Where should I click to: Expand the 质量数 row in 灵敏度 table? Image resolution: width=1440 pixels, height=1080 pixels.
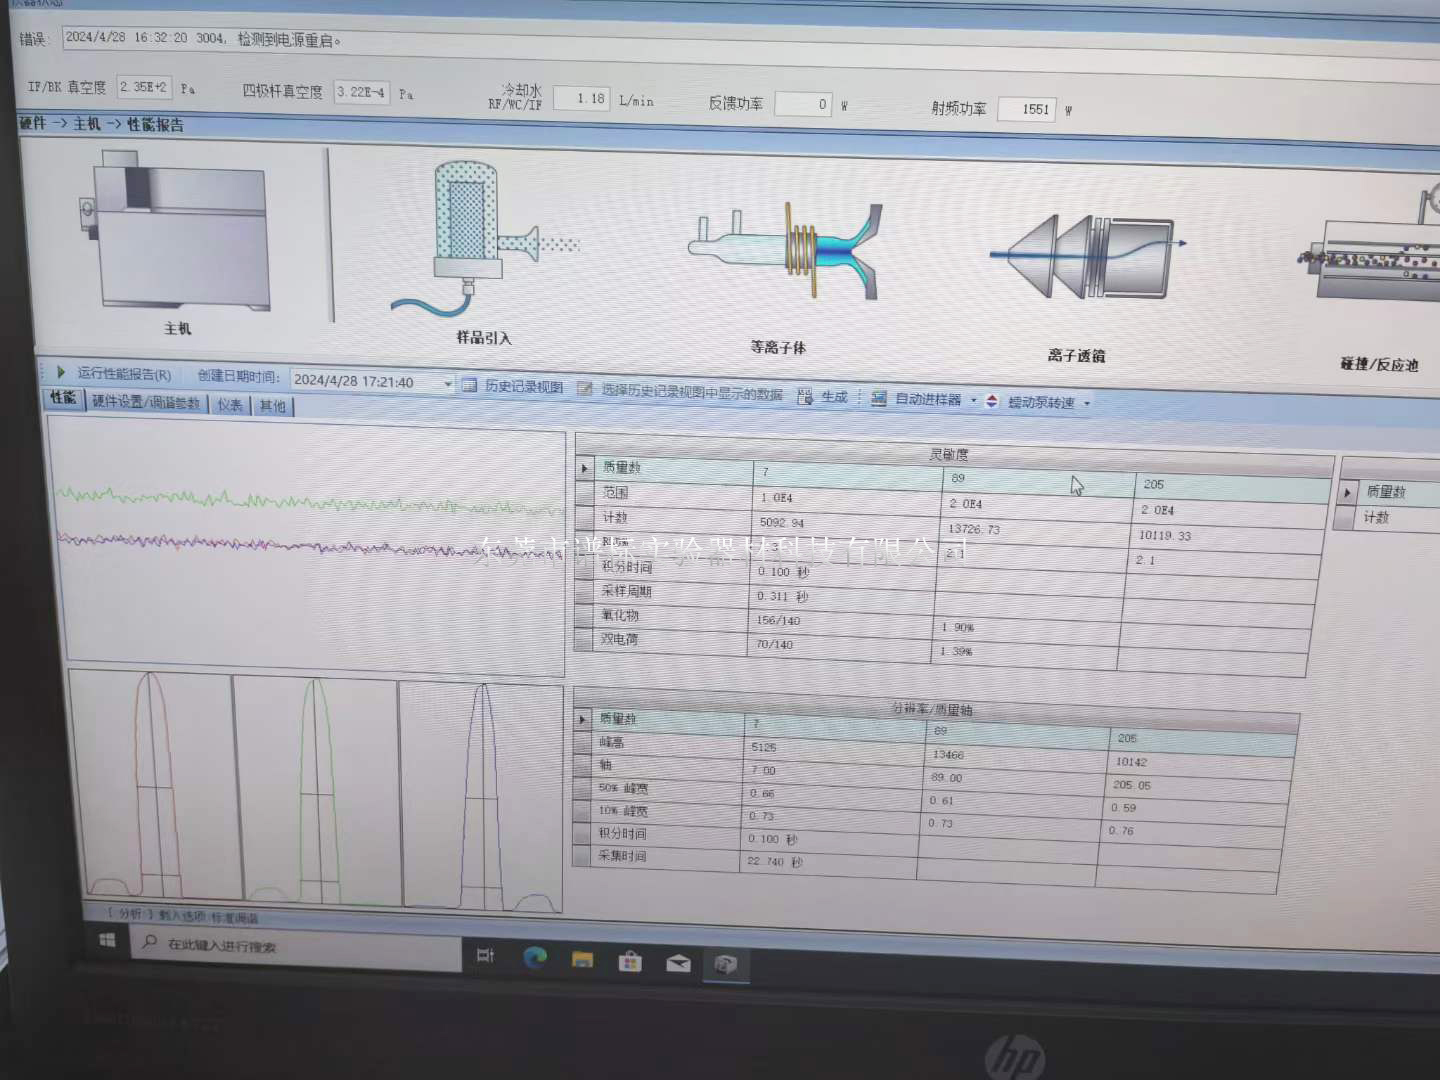(x=585, y=468)
